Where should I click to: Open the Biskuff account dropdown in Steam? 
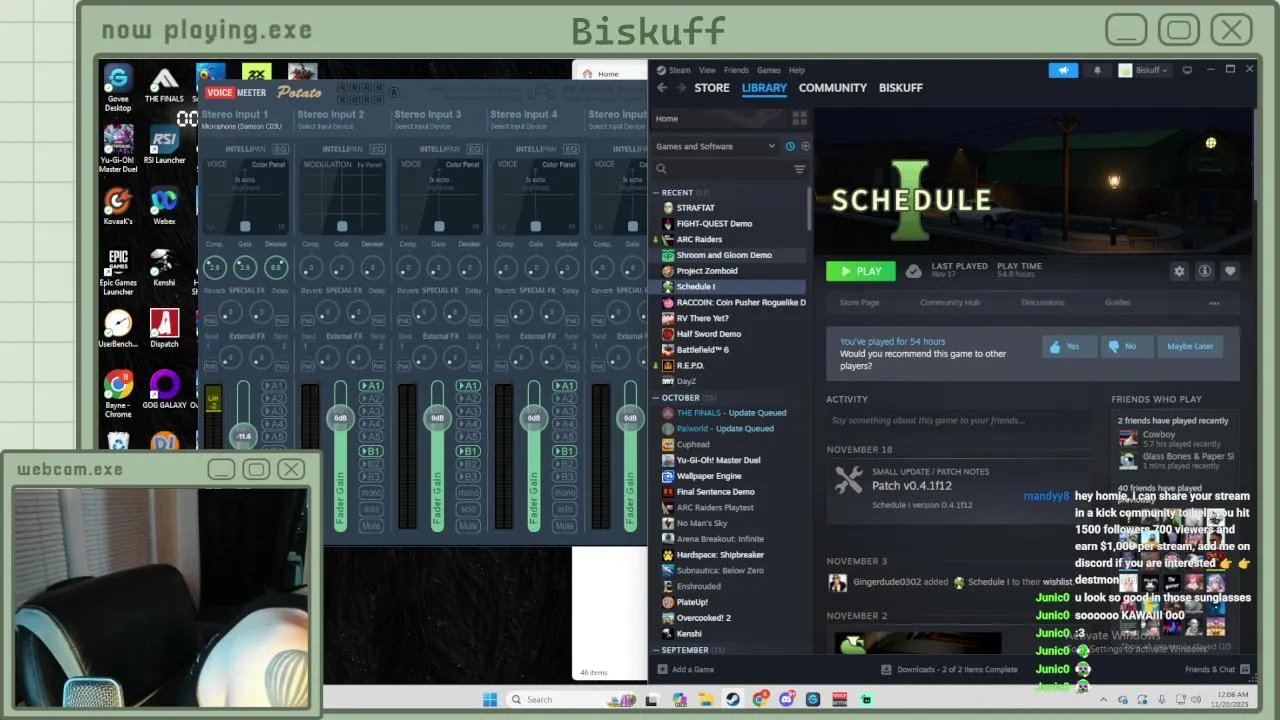pos(1144,70)
